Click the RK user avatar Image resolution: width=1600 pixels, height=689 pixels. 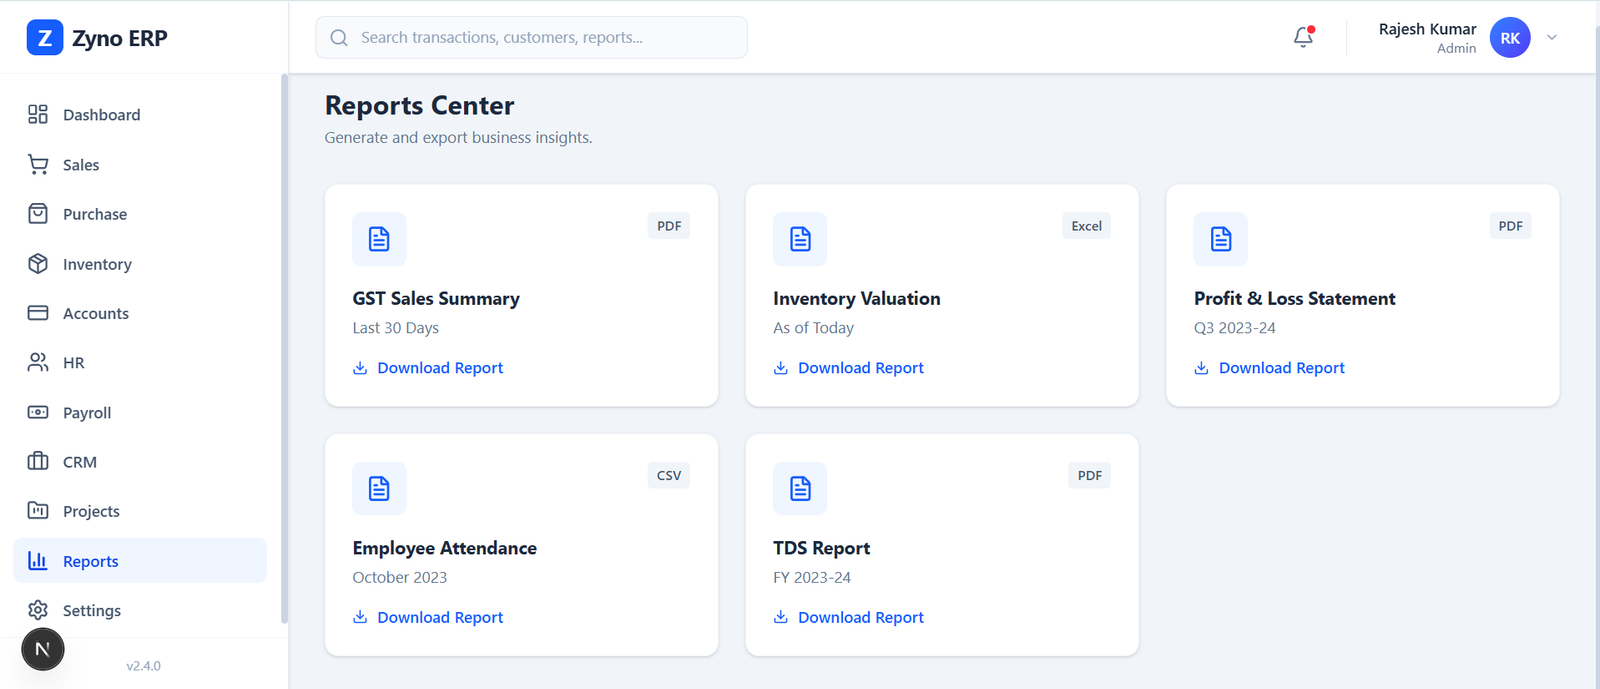(1509, 38)
